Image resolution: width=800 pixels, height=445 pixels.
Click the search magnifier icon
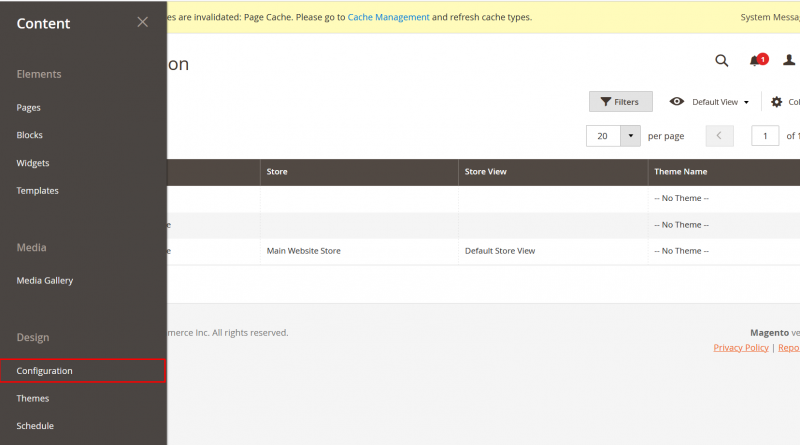pyautogui.click(x=722, y=61)
